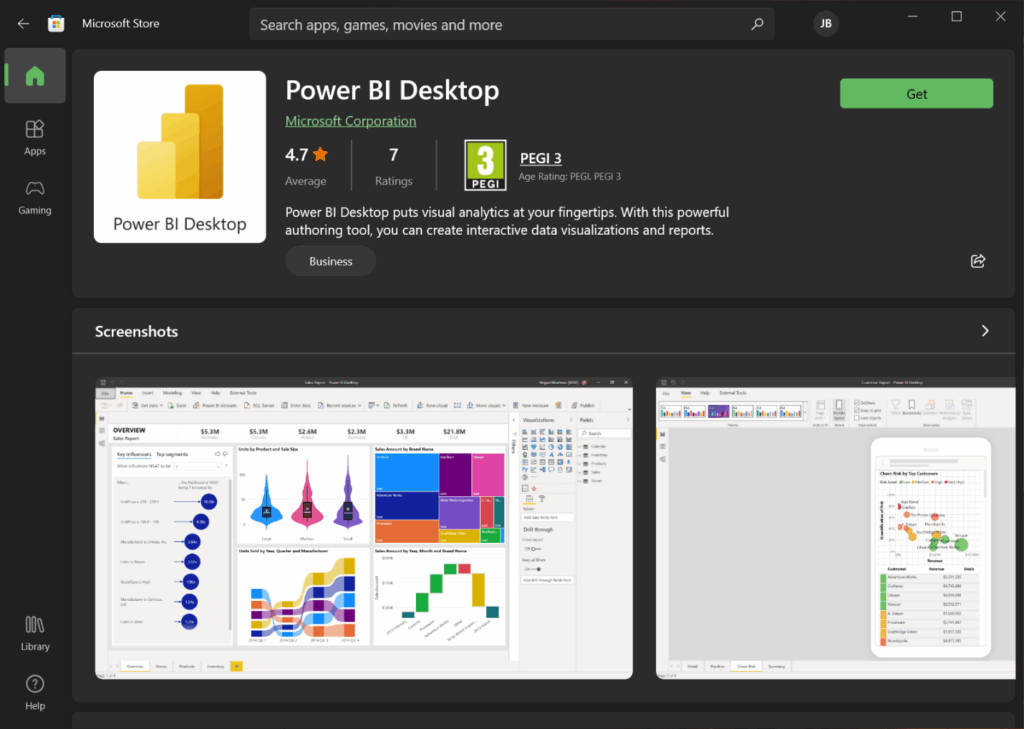This screenshot has width=1024, height=729.
Task: Click the search magnifier icon
Action: tap(757, 24)
